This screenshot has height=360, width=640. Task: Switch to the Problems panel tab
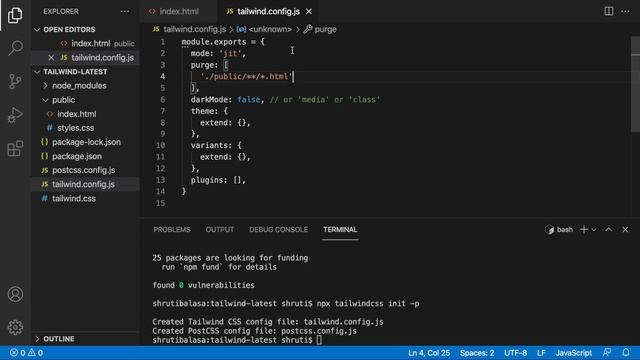(x=172, y=229)
